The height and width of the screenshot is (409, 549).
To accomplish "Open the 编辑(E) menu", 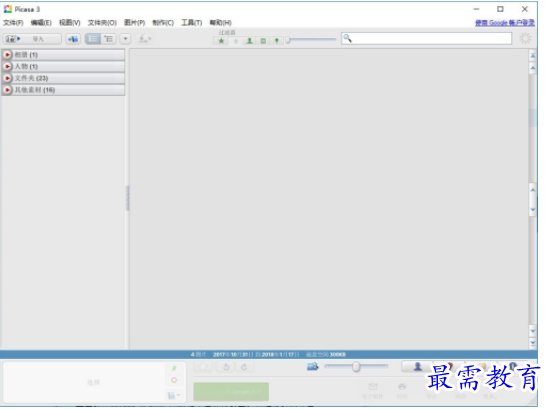I will click(41, 23).
